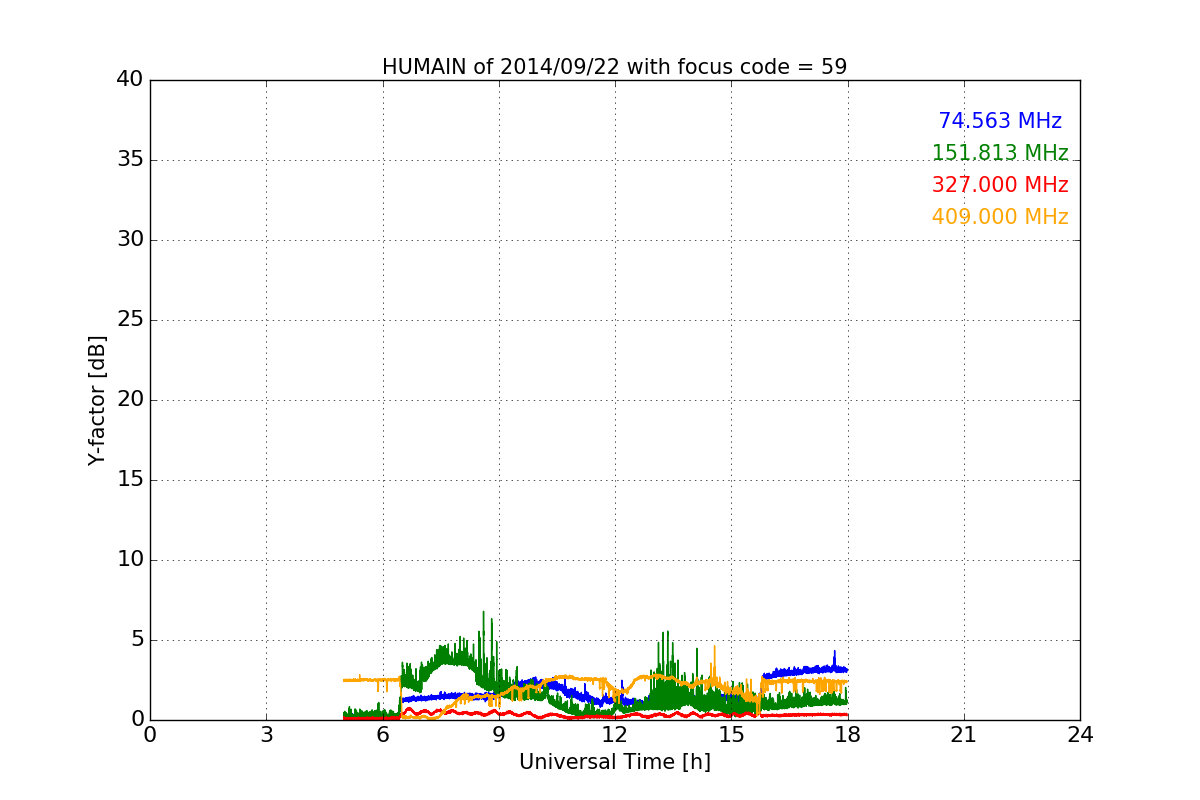Click the y-axis tick value 5
Screen dimensions: 1200x800
pos(137,640)
